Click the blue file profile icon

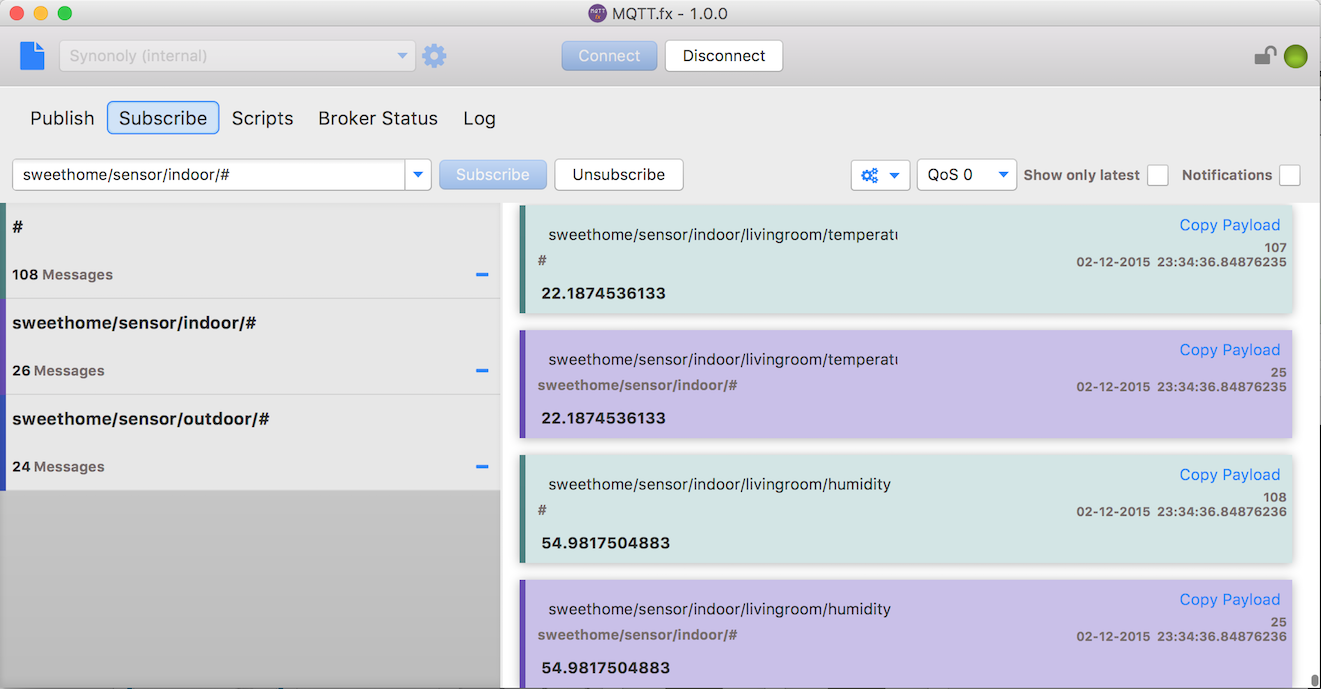click(32, 56)
